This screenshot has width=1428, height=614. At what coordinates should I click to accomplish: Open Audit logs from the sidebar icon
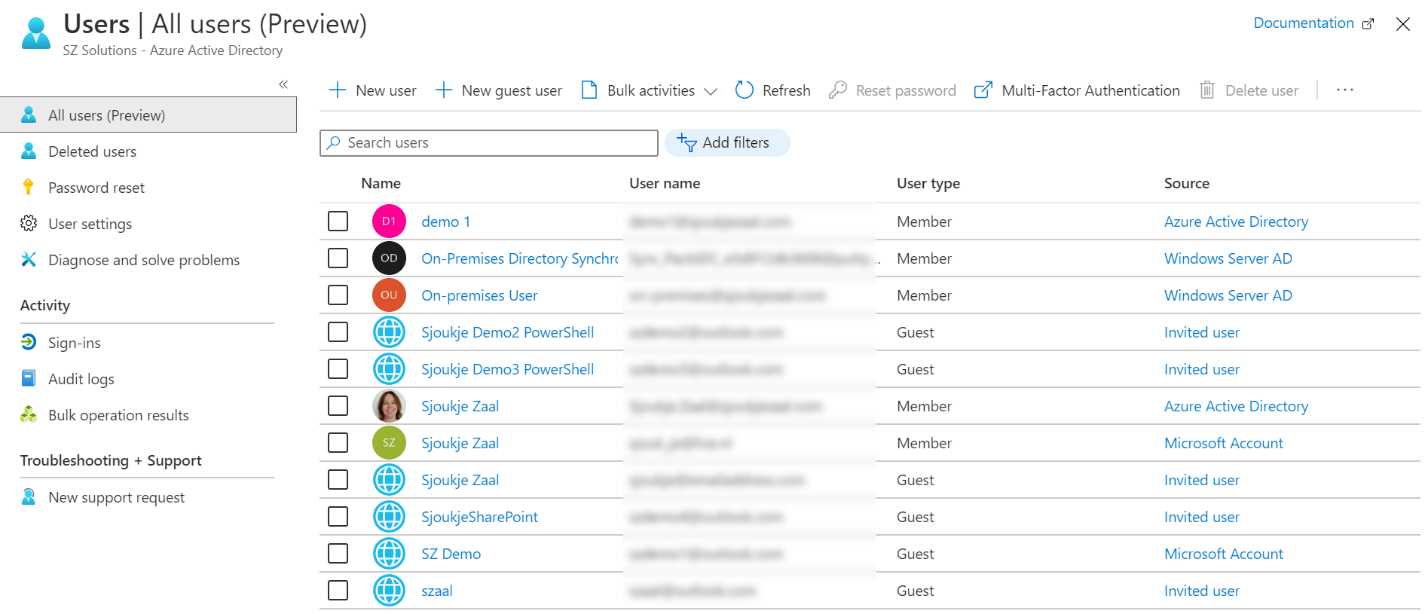[29, 378]
